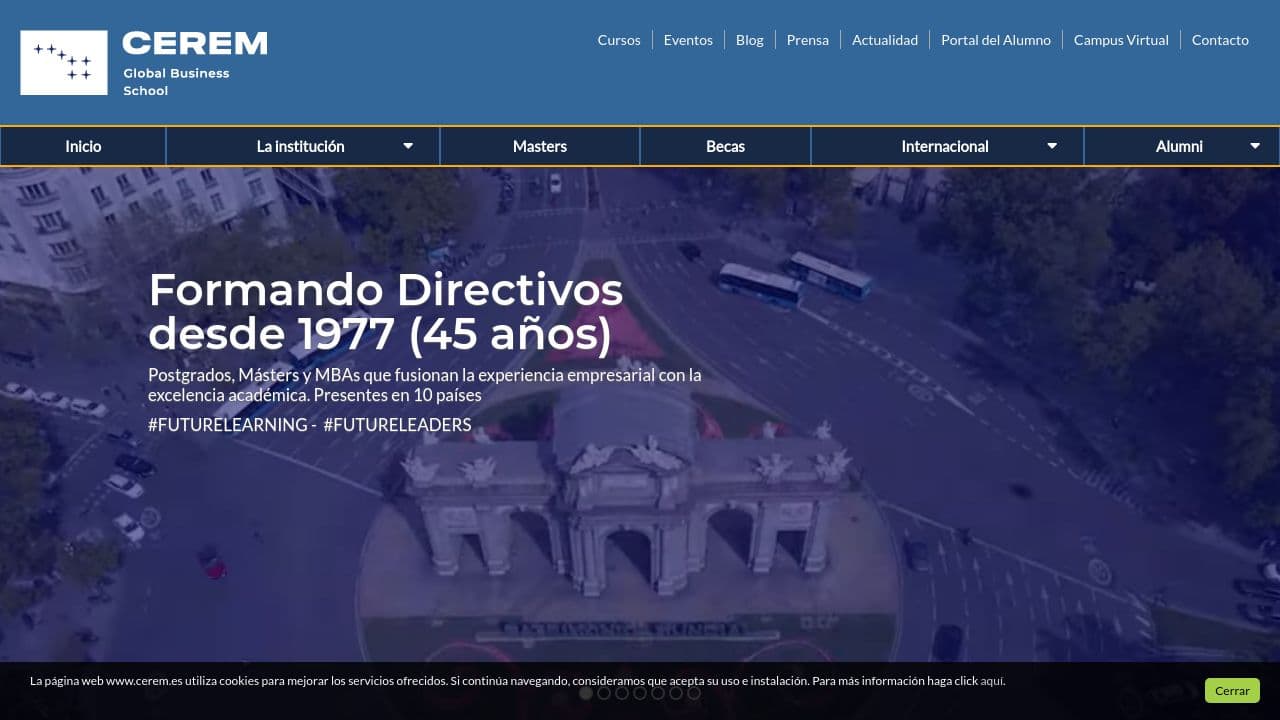1280x720 pixels.
Task: Expand La institución dropdown arrow
Action: click(408, 146)
